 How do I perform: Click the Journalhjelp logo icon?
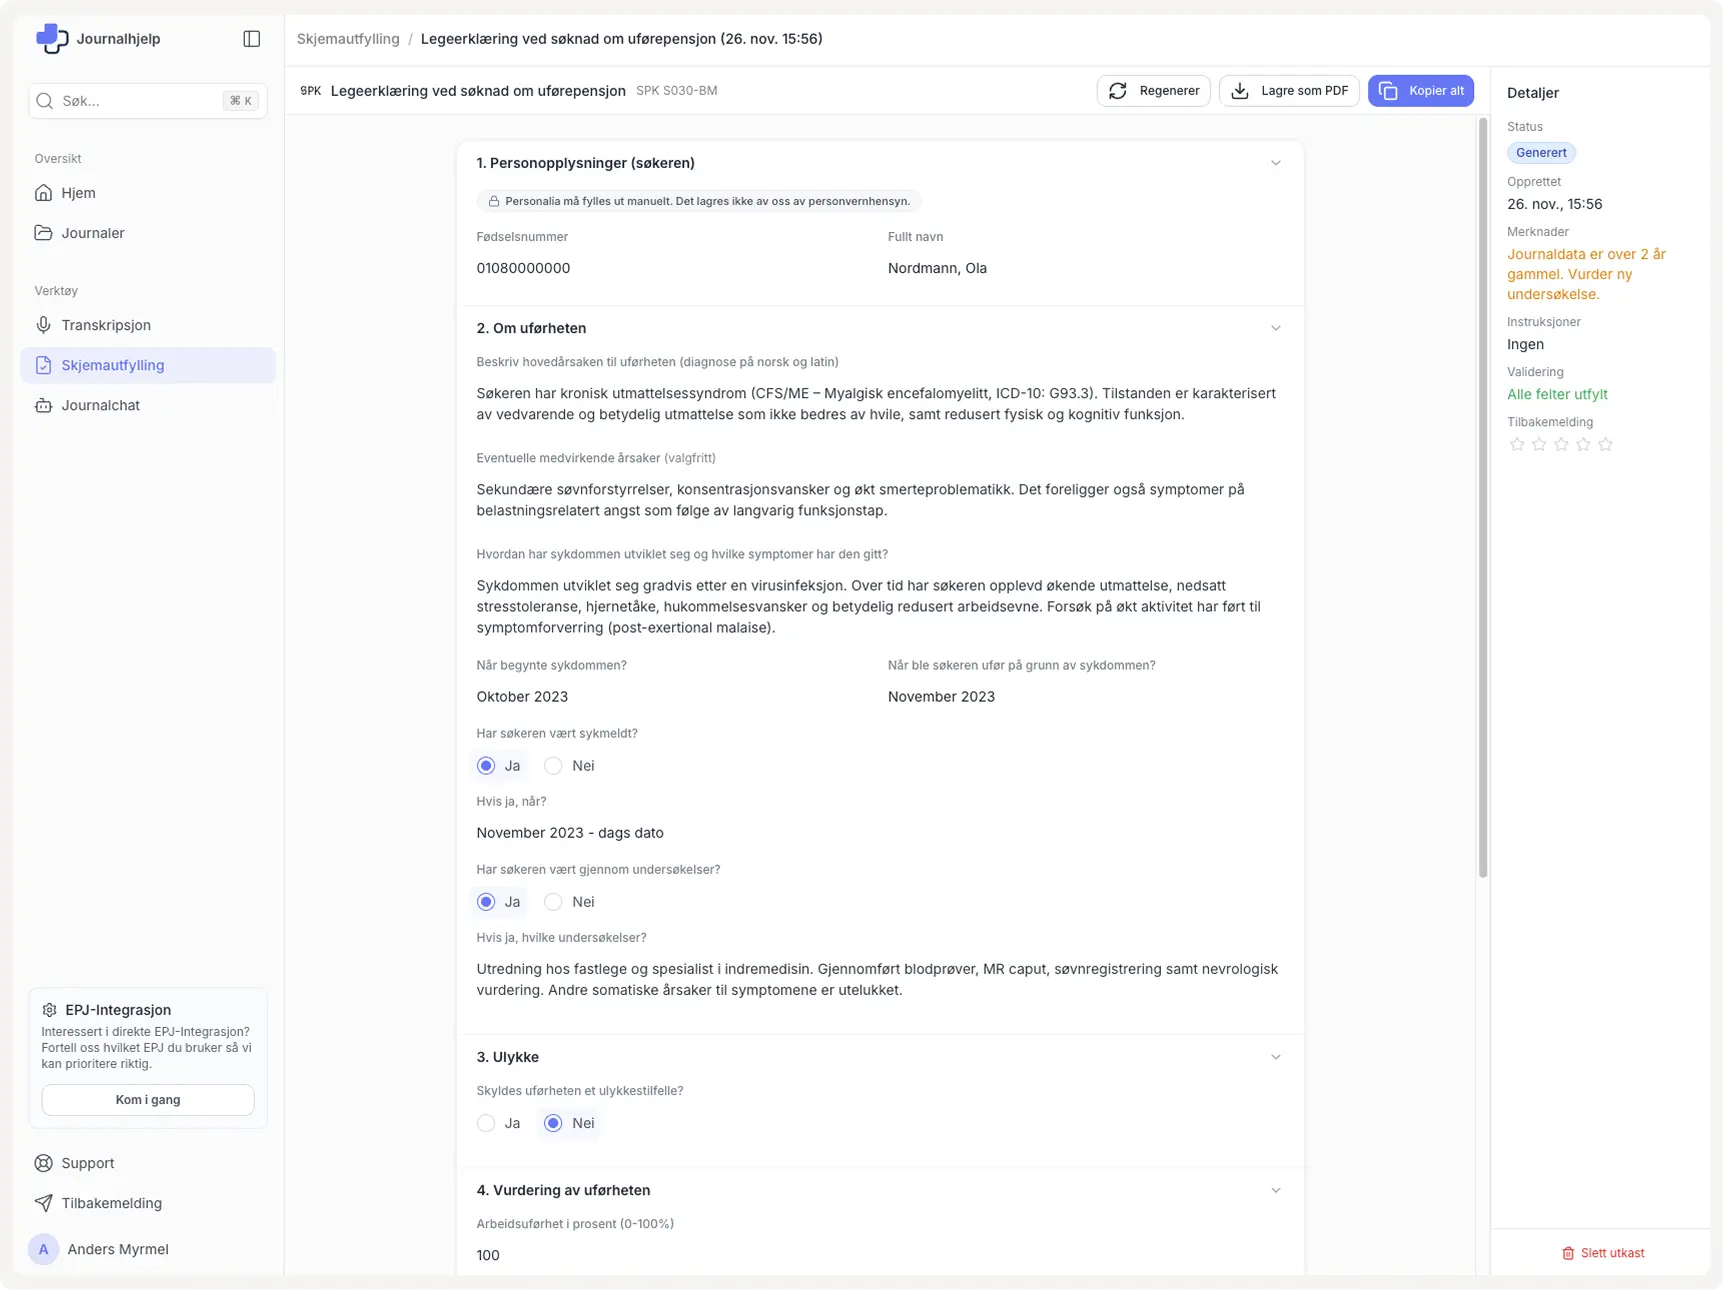click(51, 39)
